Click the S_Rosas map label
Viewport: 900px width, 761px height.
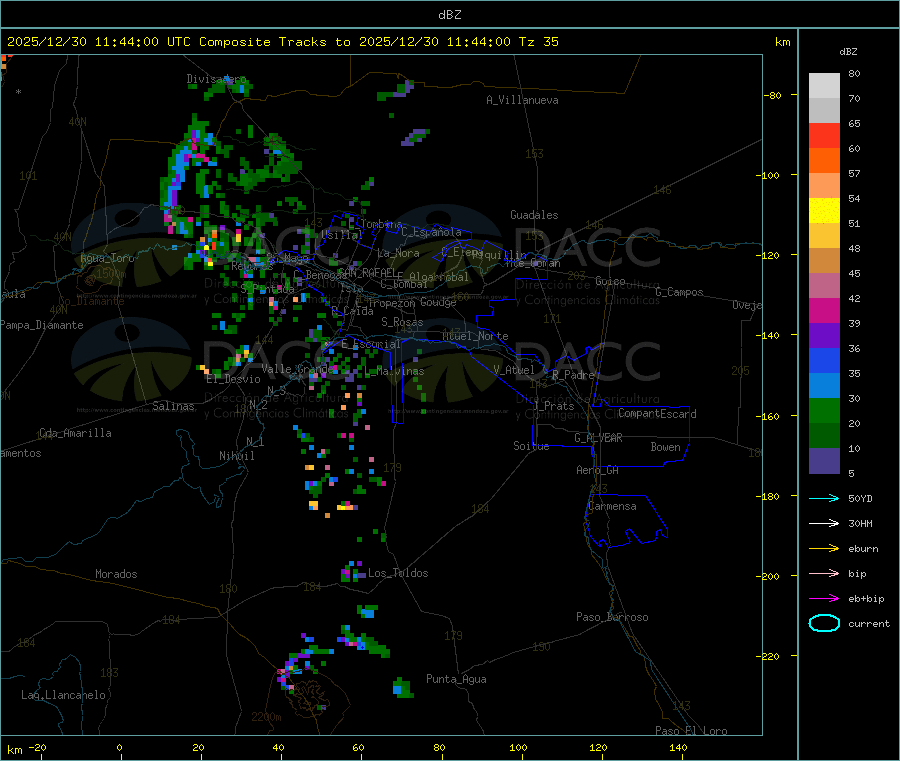[x=402, y=322]
